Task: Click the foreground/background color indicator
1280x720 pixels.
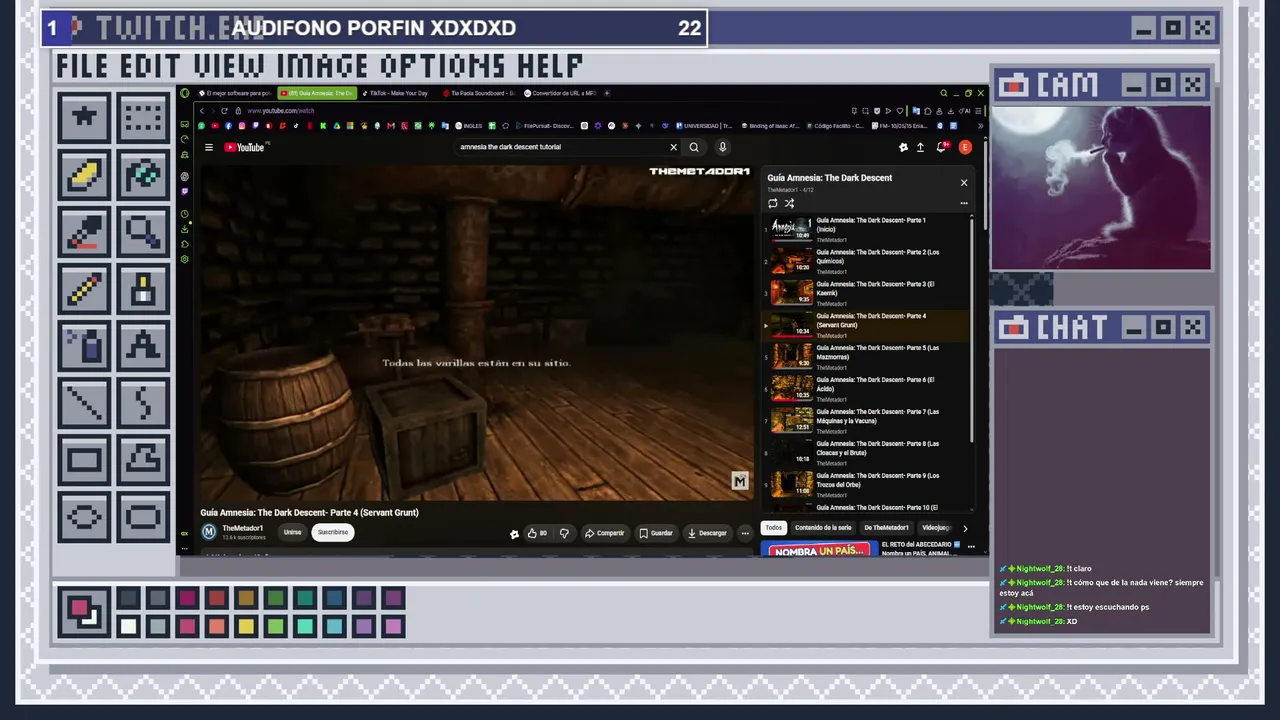Action: 82,611
